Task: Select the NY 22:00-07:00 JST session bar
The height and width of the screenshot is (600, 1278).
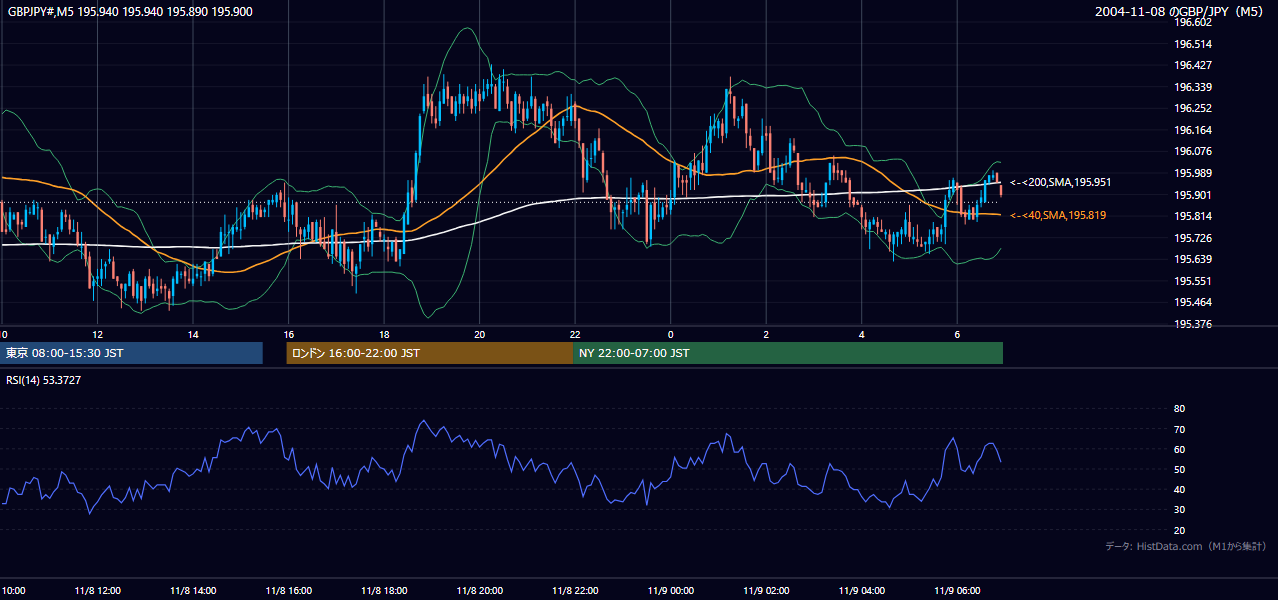Action: [788, 353]
